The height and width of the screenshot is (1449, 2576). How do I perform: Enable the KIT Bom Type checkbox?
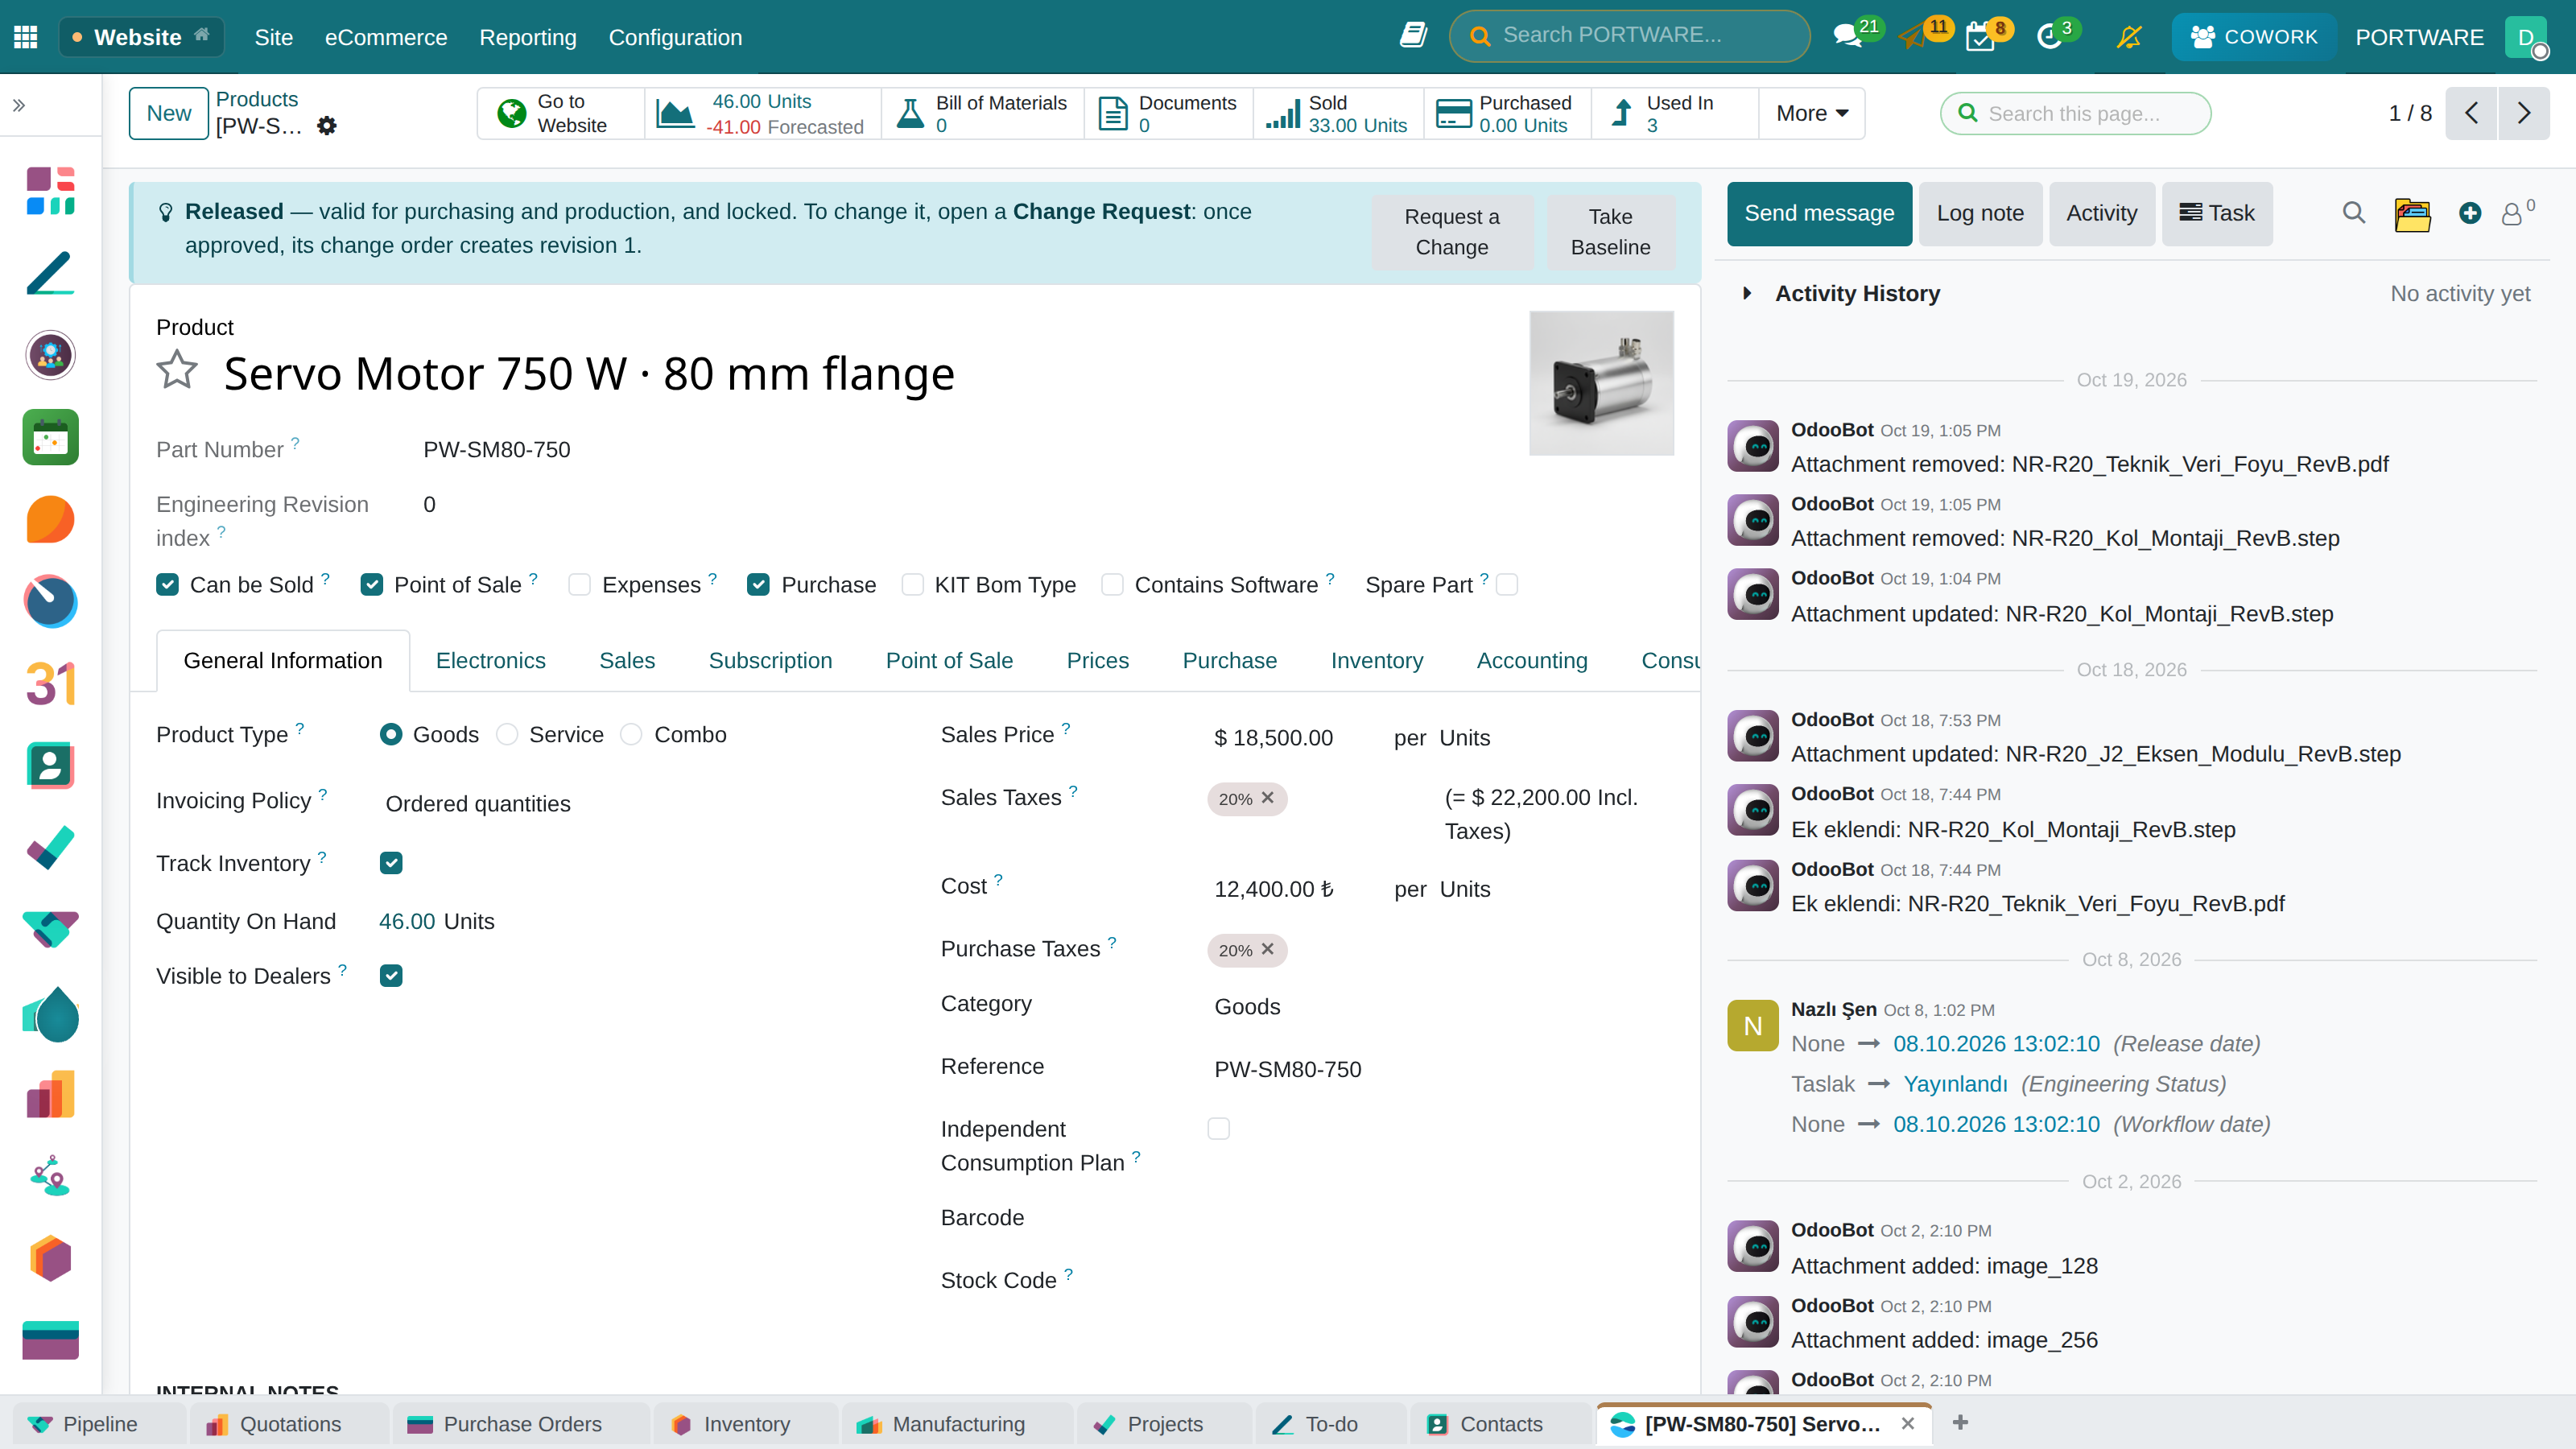912,584
